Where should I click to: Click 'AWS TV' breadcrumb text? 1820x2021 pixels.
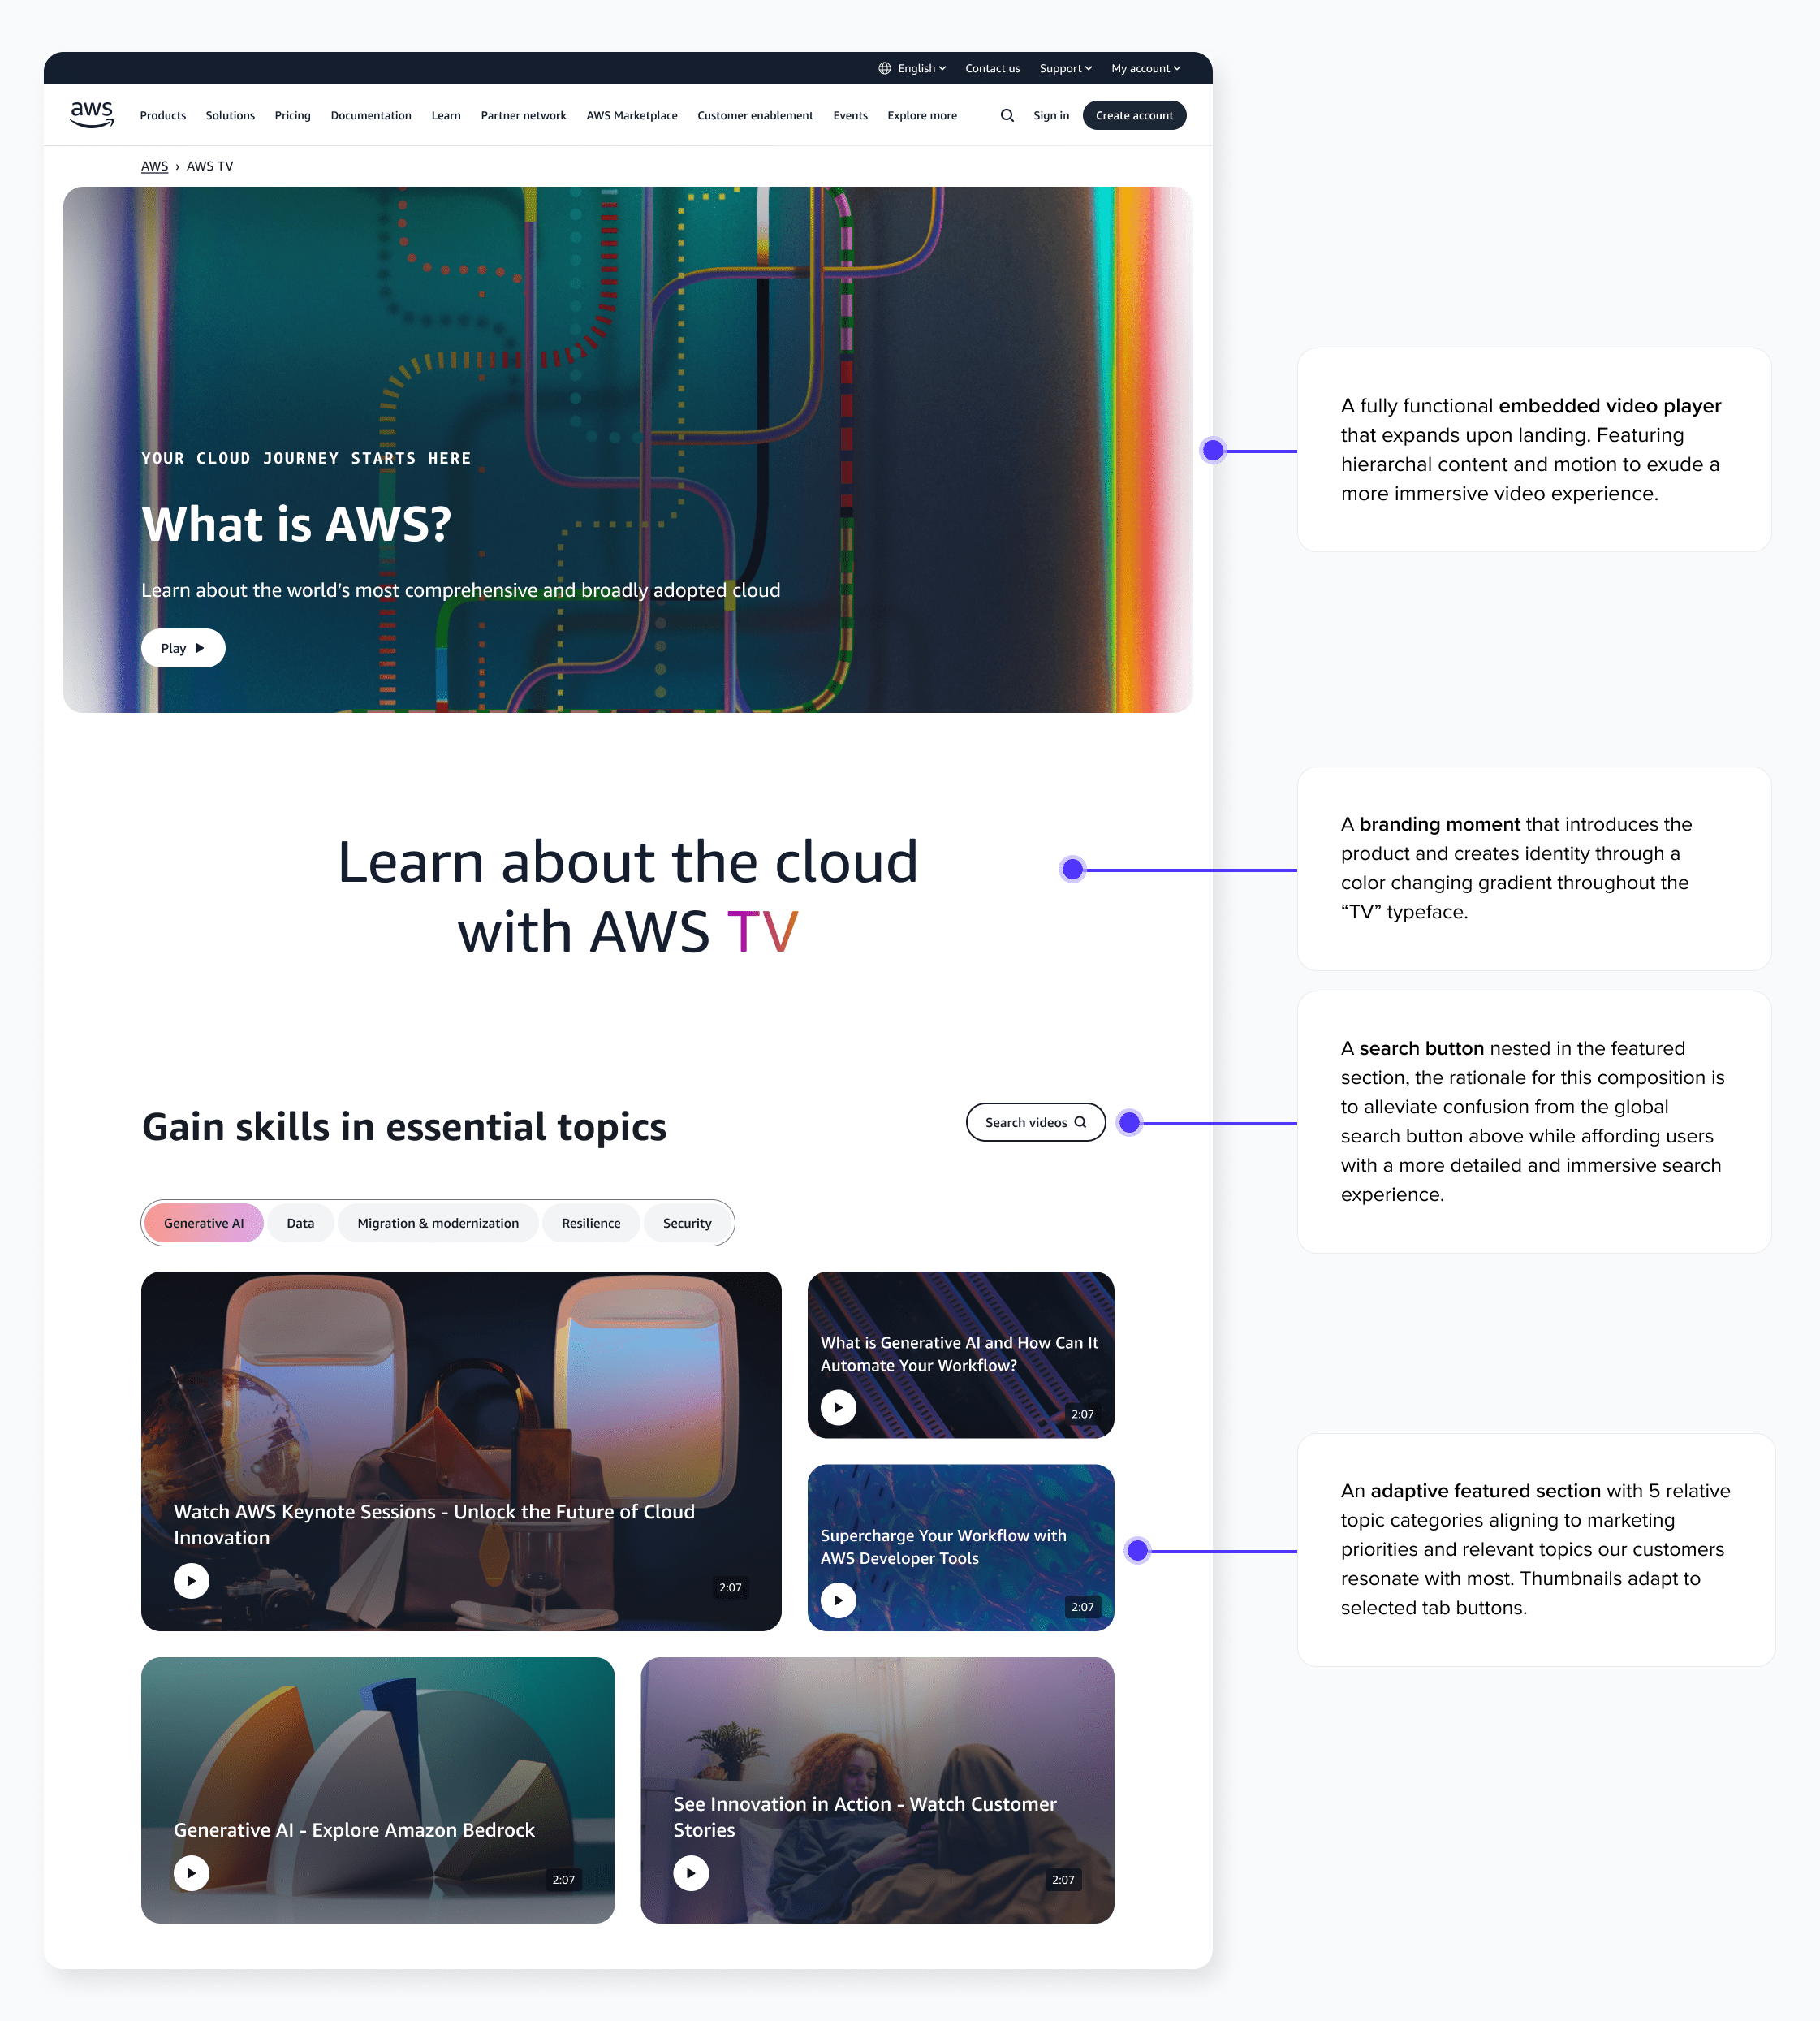point(209,167)
